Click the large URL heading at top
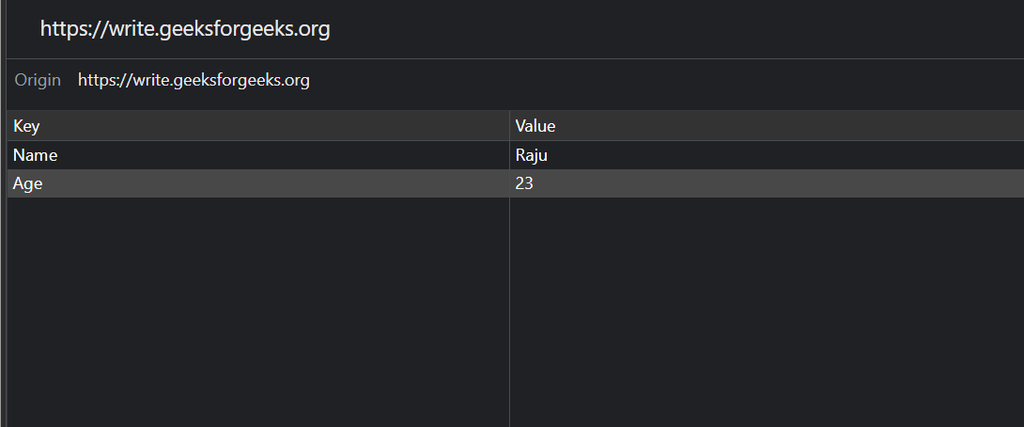This screenshot has width=1024, height=427. (x=185, y=30)
